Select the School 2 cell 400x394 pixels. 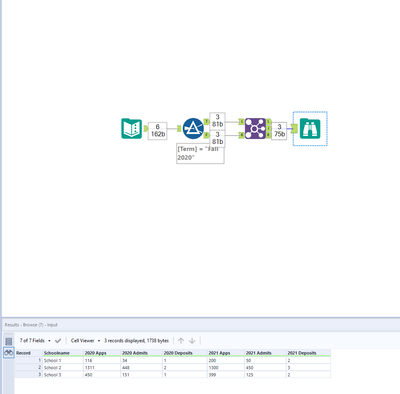pos(63,368)
